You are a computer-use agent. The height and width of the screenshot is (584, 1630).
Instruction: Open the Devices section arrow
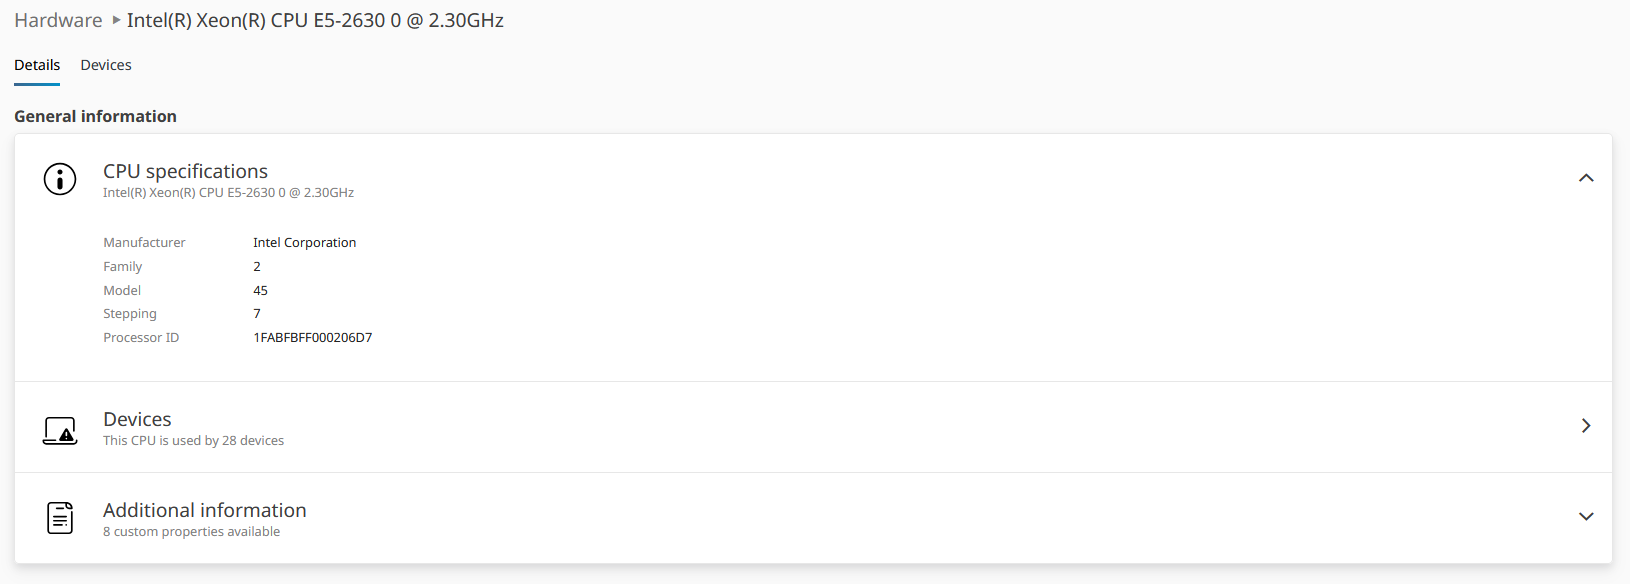[1586, 426]
